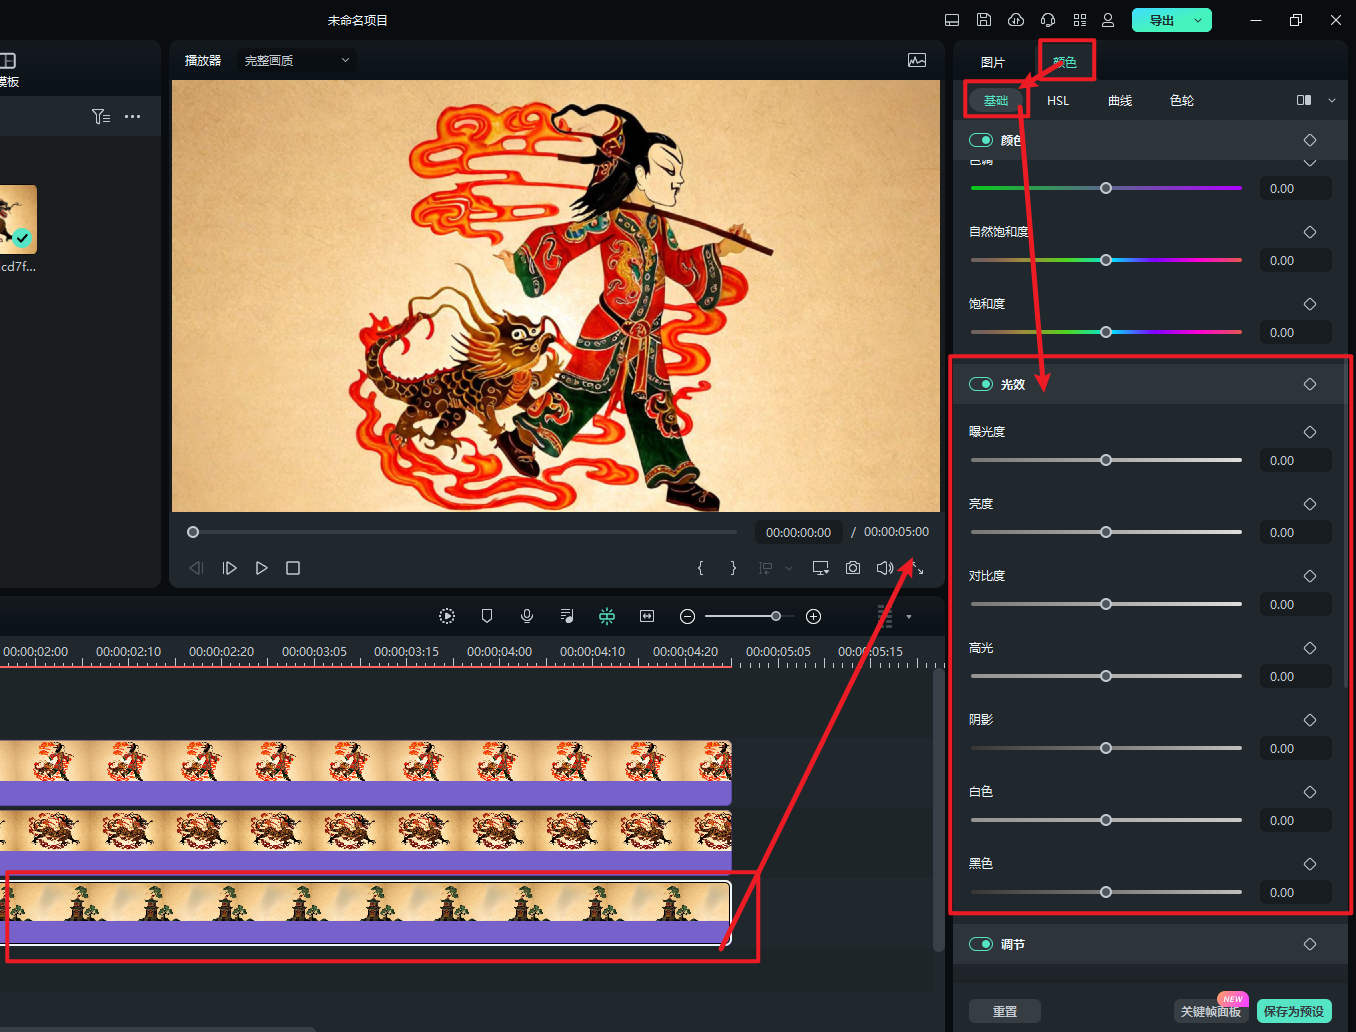Click the 对比度 slider handle
The width and height of the screenshot is (1356, 1032).
coord(1106,604)
